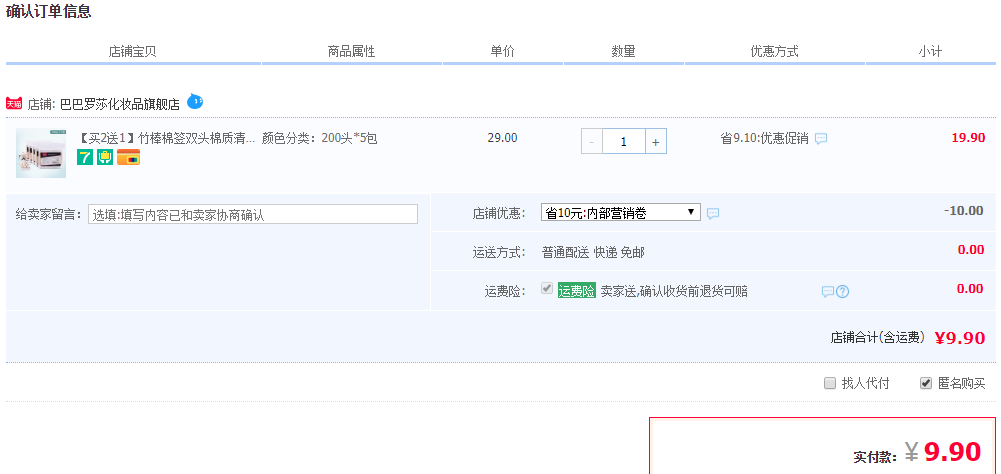Decrease the quantity with the minus button
Viewport: 1001px width, 474px height.
(592, 142)
